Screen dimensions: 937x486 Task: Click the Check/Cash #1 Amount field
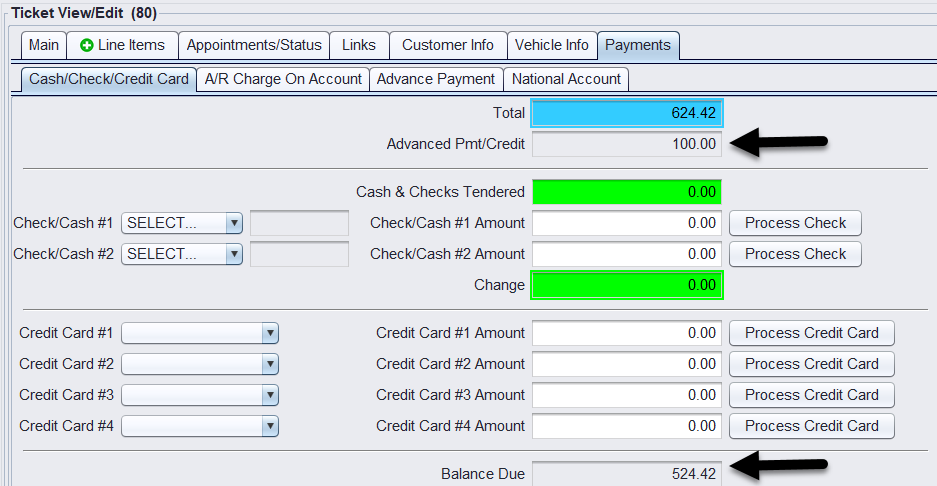pos(626,223)
